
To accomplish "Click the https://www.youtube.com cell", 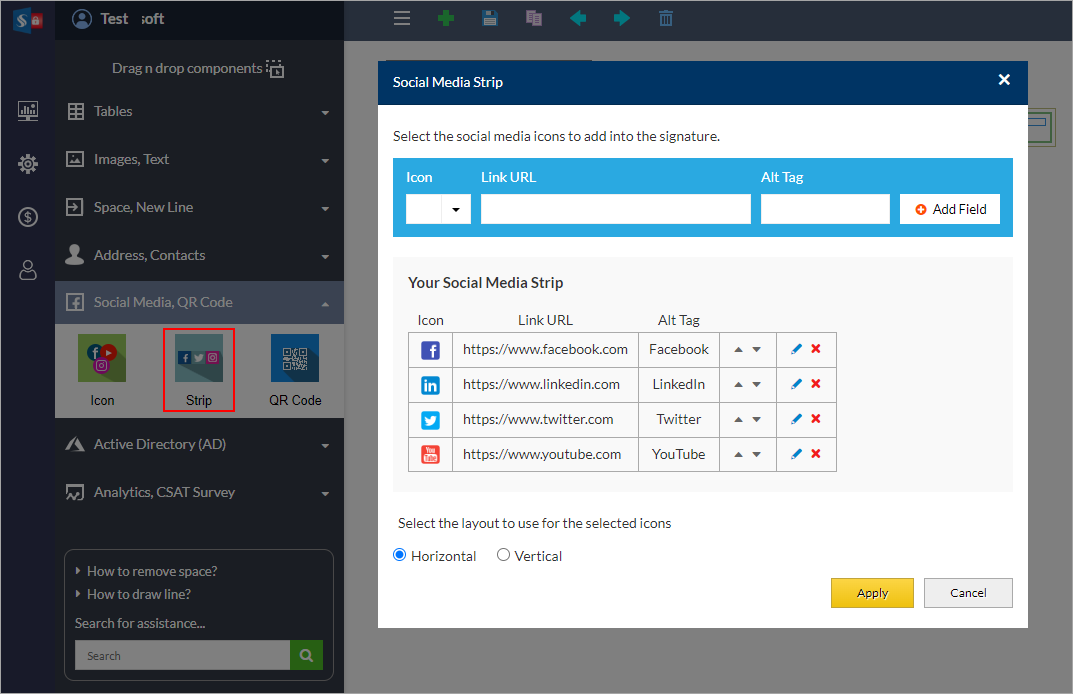I will 545,454.
